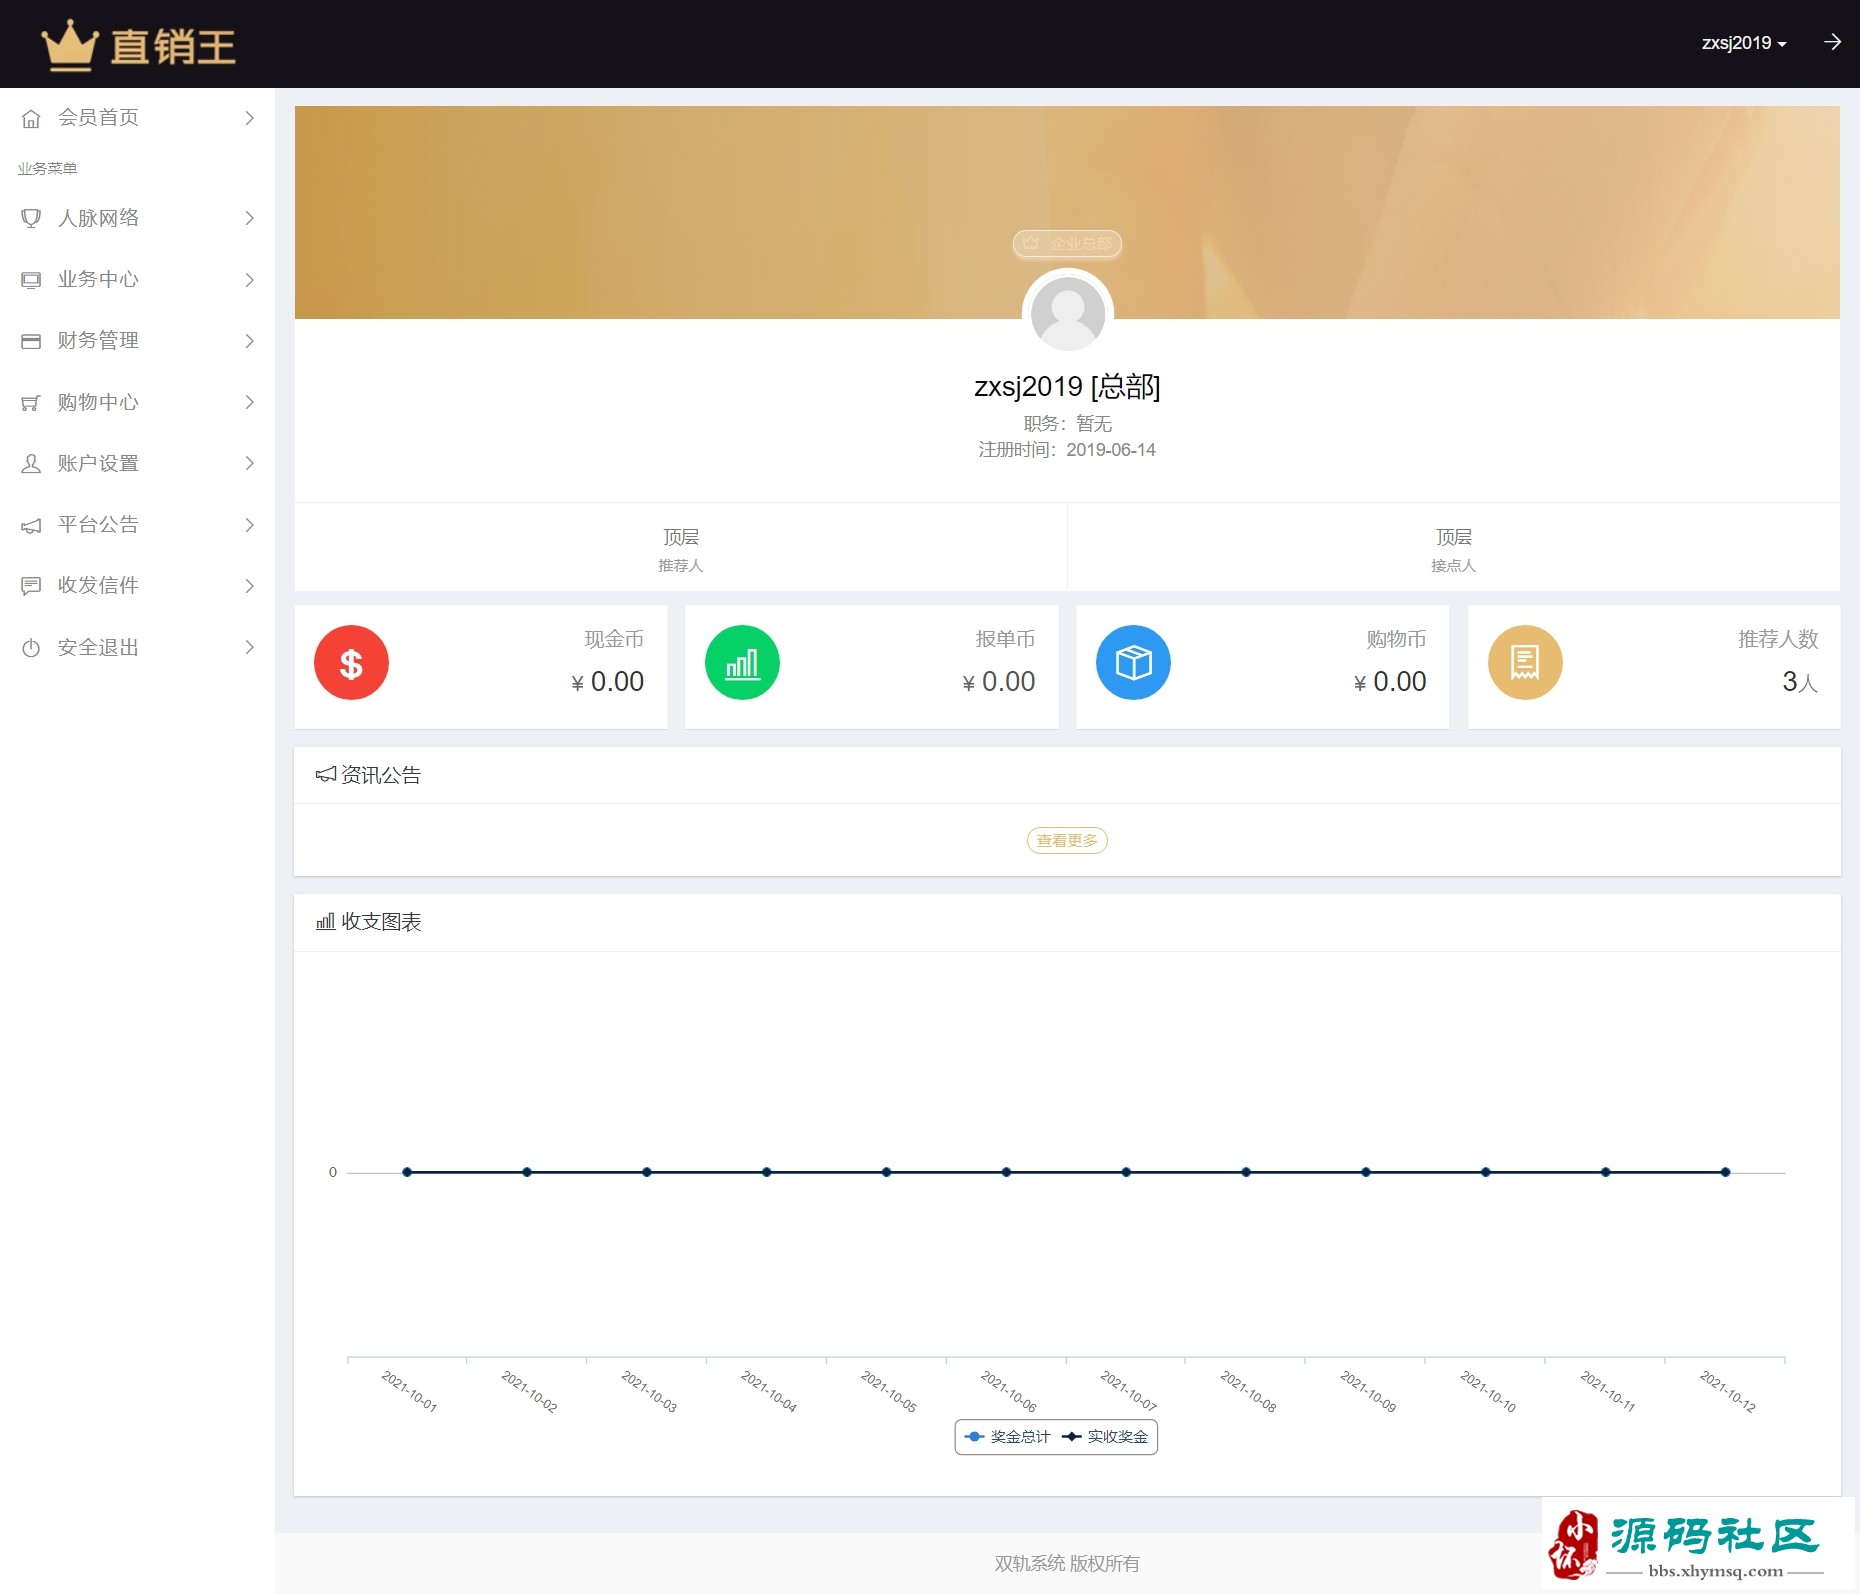Click the gold receipt 推荐人数 icon
This screenshot has width=1860, height=1594.
(1524, 663)
